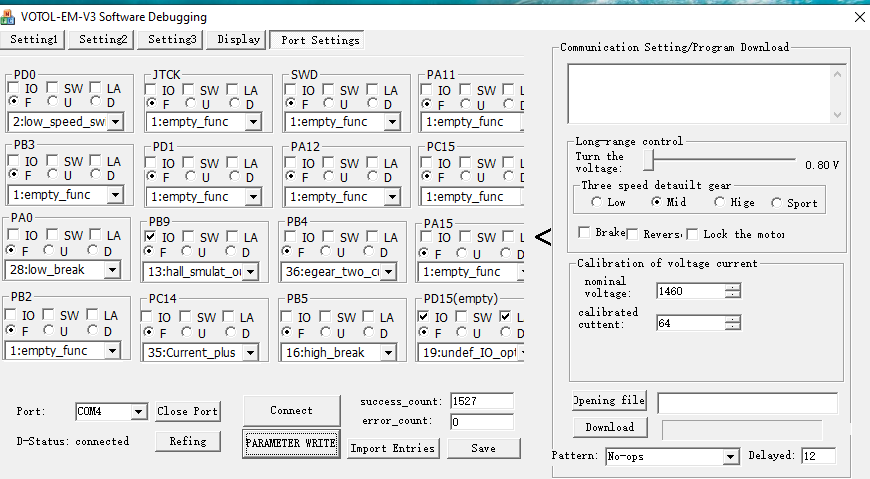Check the Lock the motor option
Image resolution: width=870 pixels, height=479 pixels.
tap(693, 233)
